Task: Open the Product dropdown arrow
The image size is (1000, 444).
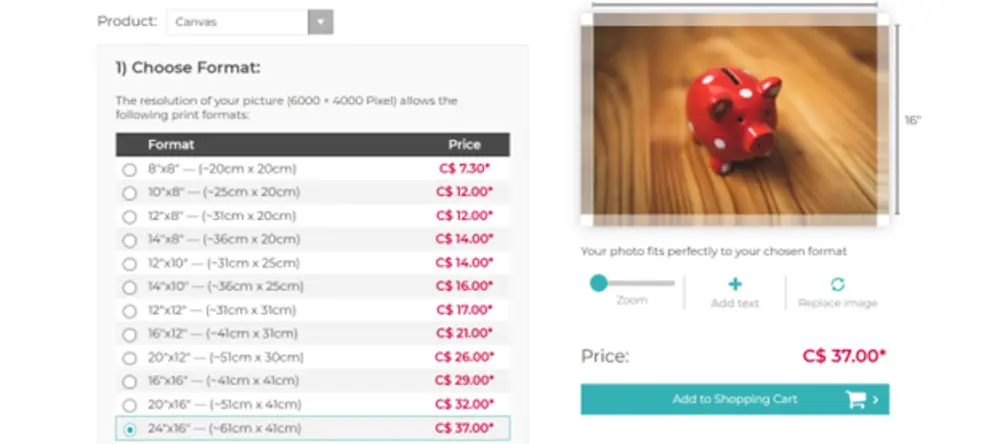Action: click(320, 21)
